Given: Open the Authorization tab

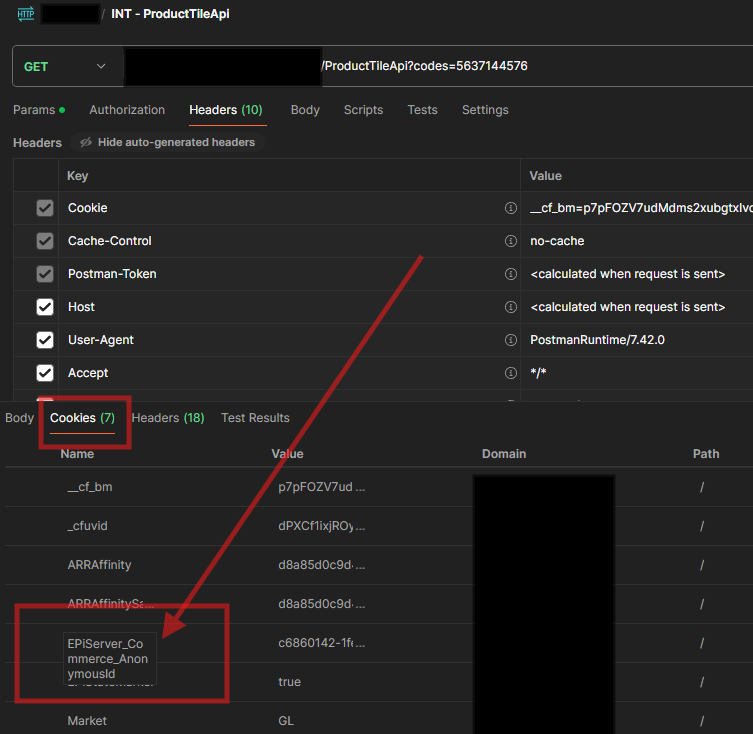Looking at the screenshot, I should (127, 110).
